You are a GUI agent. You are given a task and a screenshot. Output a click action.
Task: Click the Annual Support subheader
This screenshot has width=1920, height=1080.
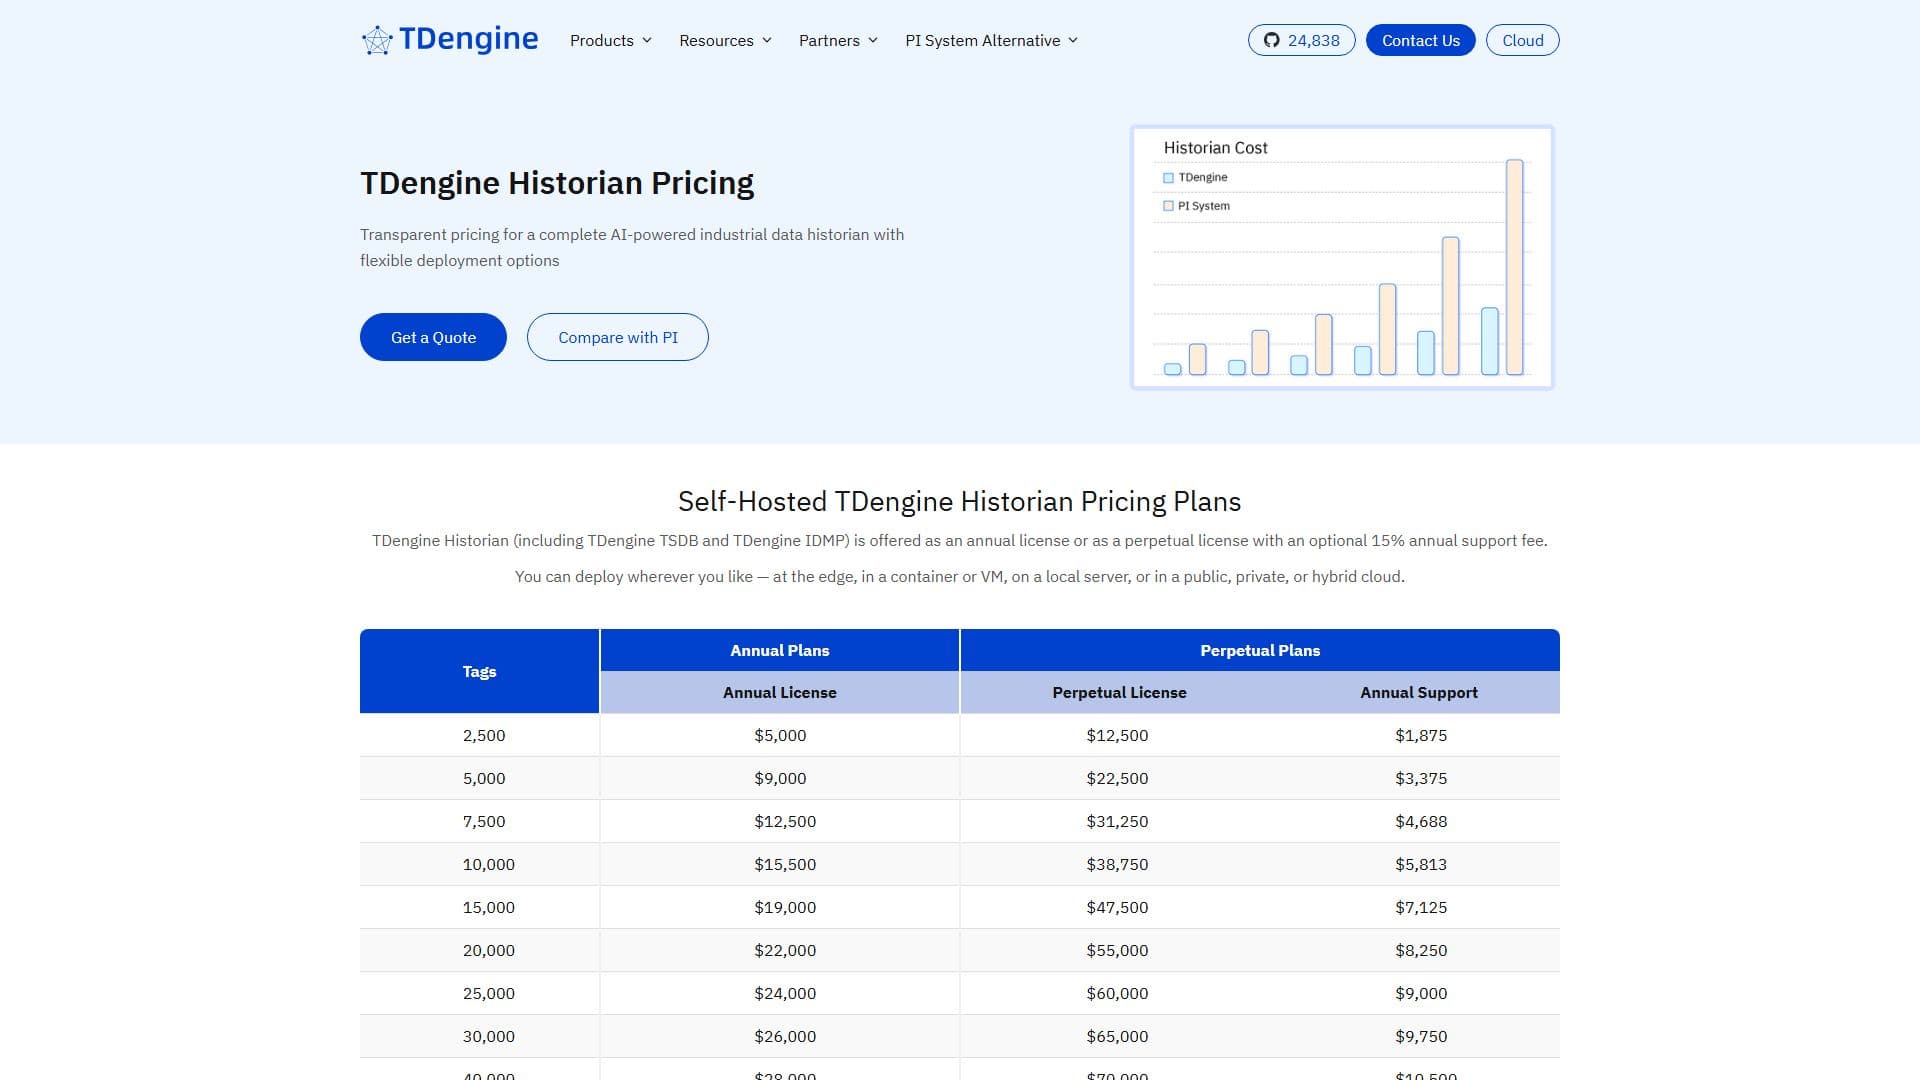[1419, 692]
